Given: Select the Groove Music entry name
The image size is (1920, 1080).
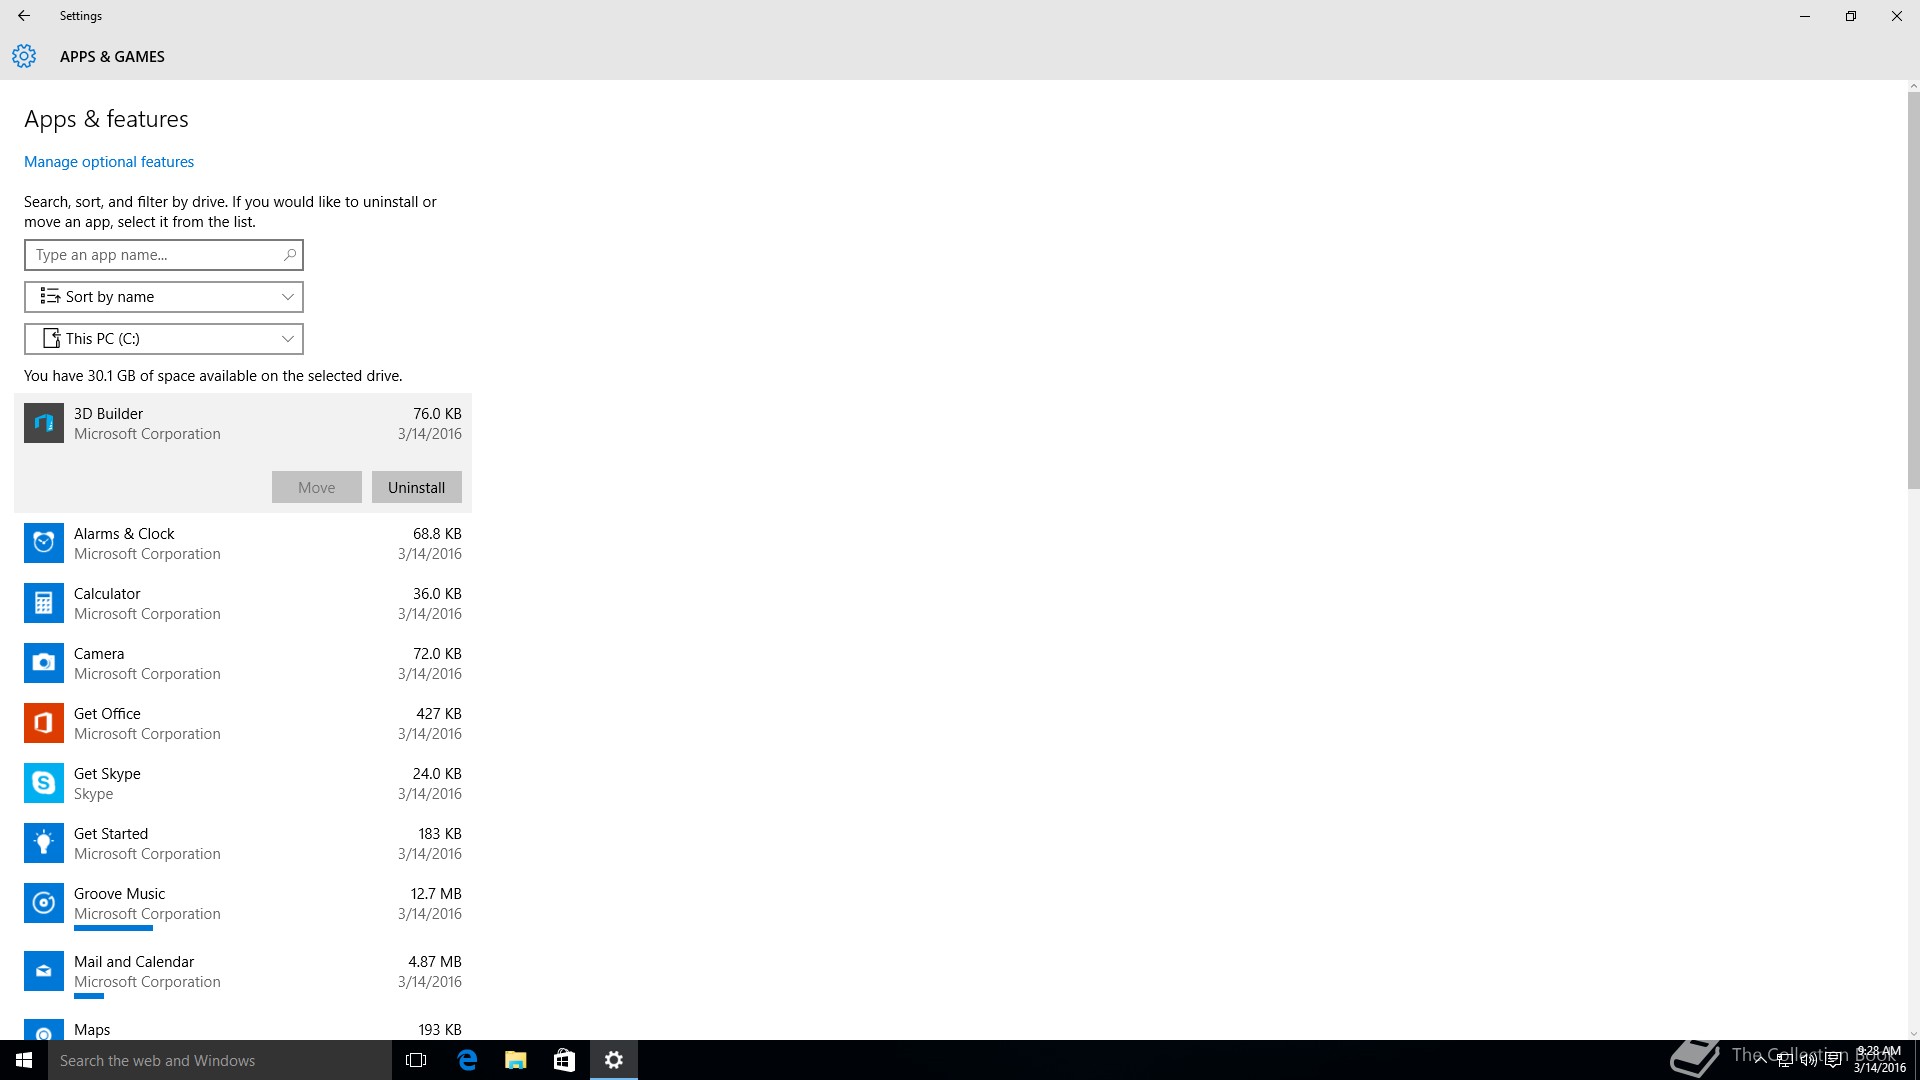Looking at the screenshot, I should coord(119,894).
